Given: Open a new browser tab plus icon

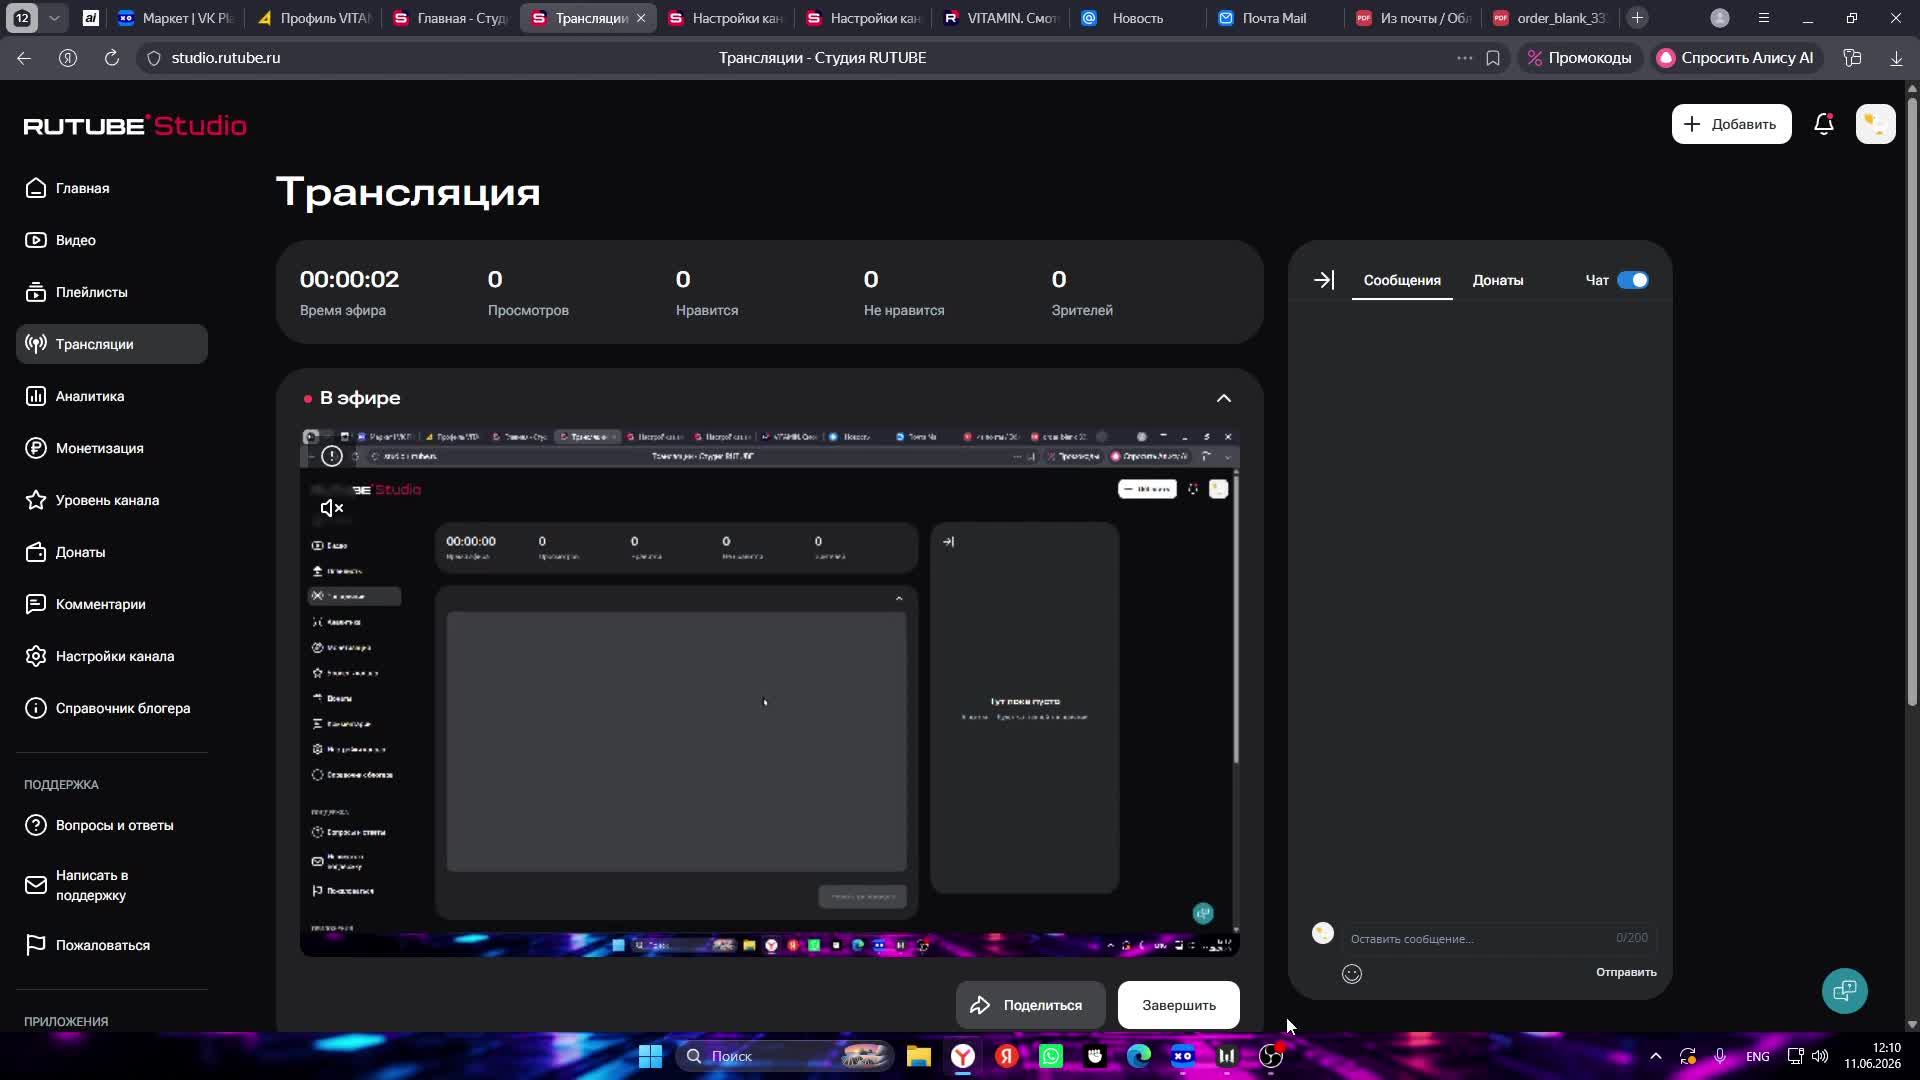Looking at the screenshot, I should (x=1637, y=18).
